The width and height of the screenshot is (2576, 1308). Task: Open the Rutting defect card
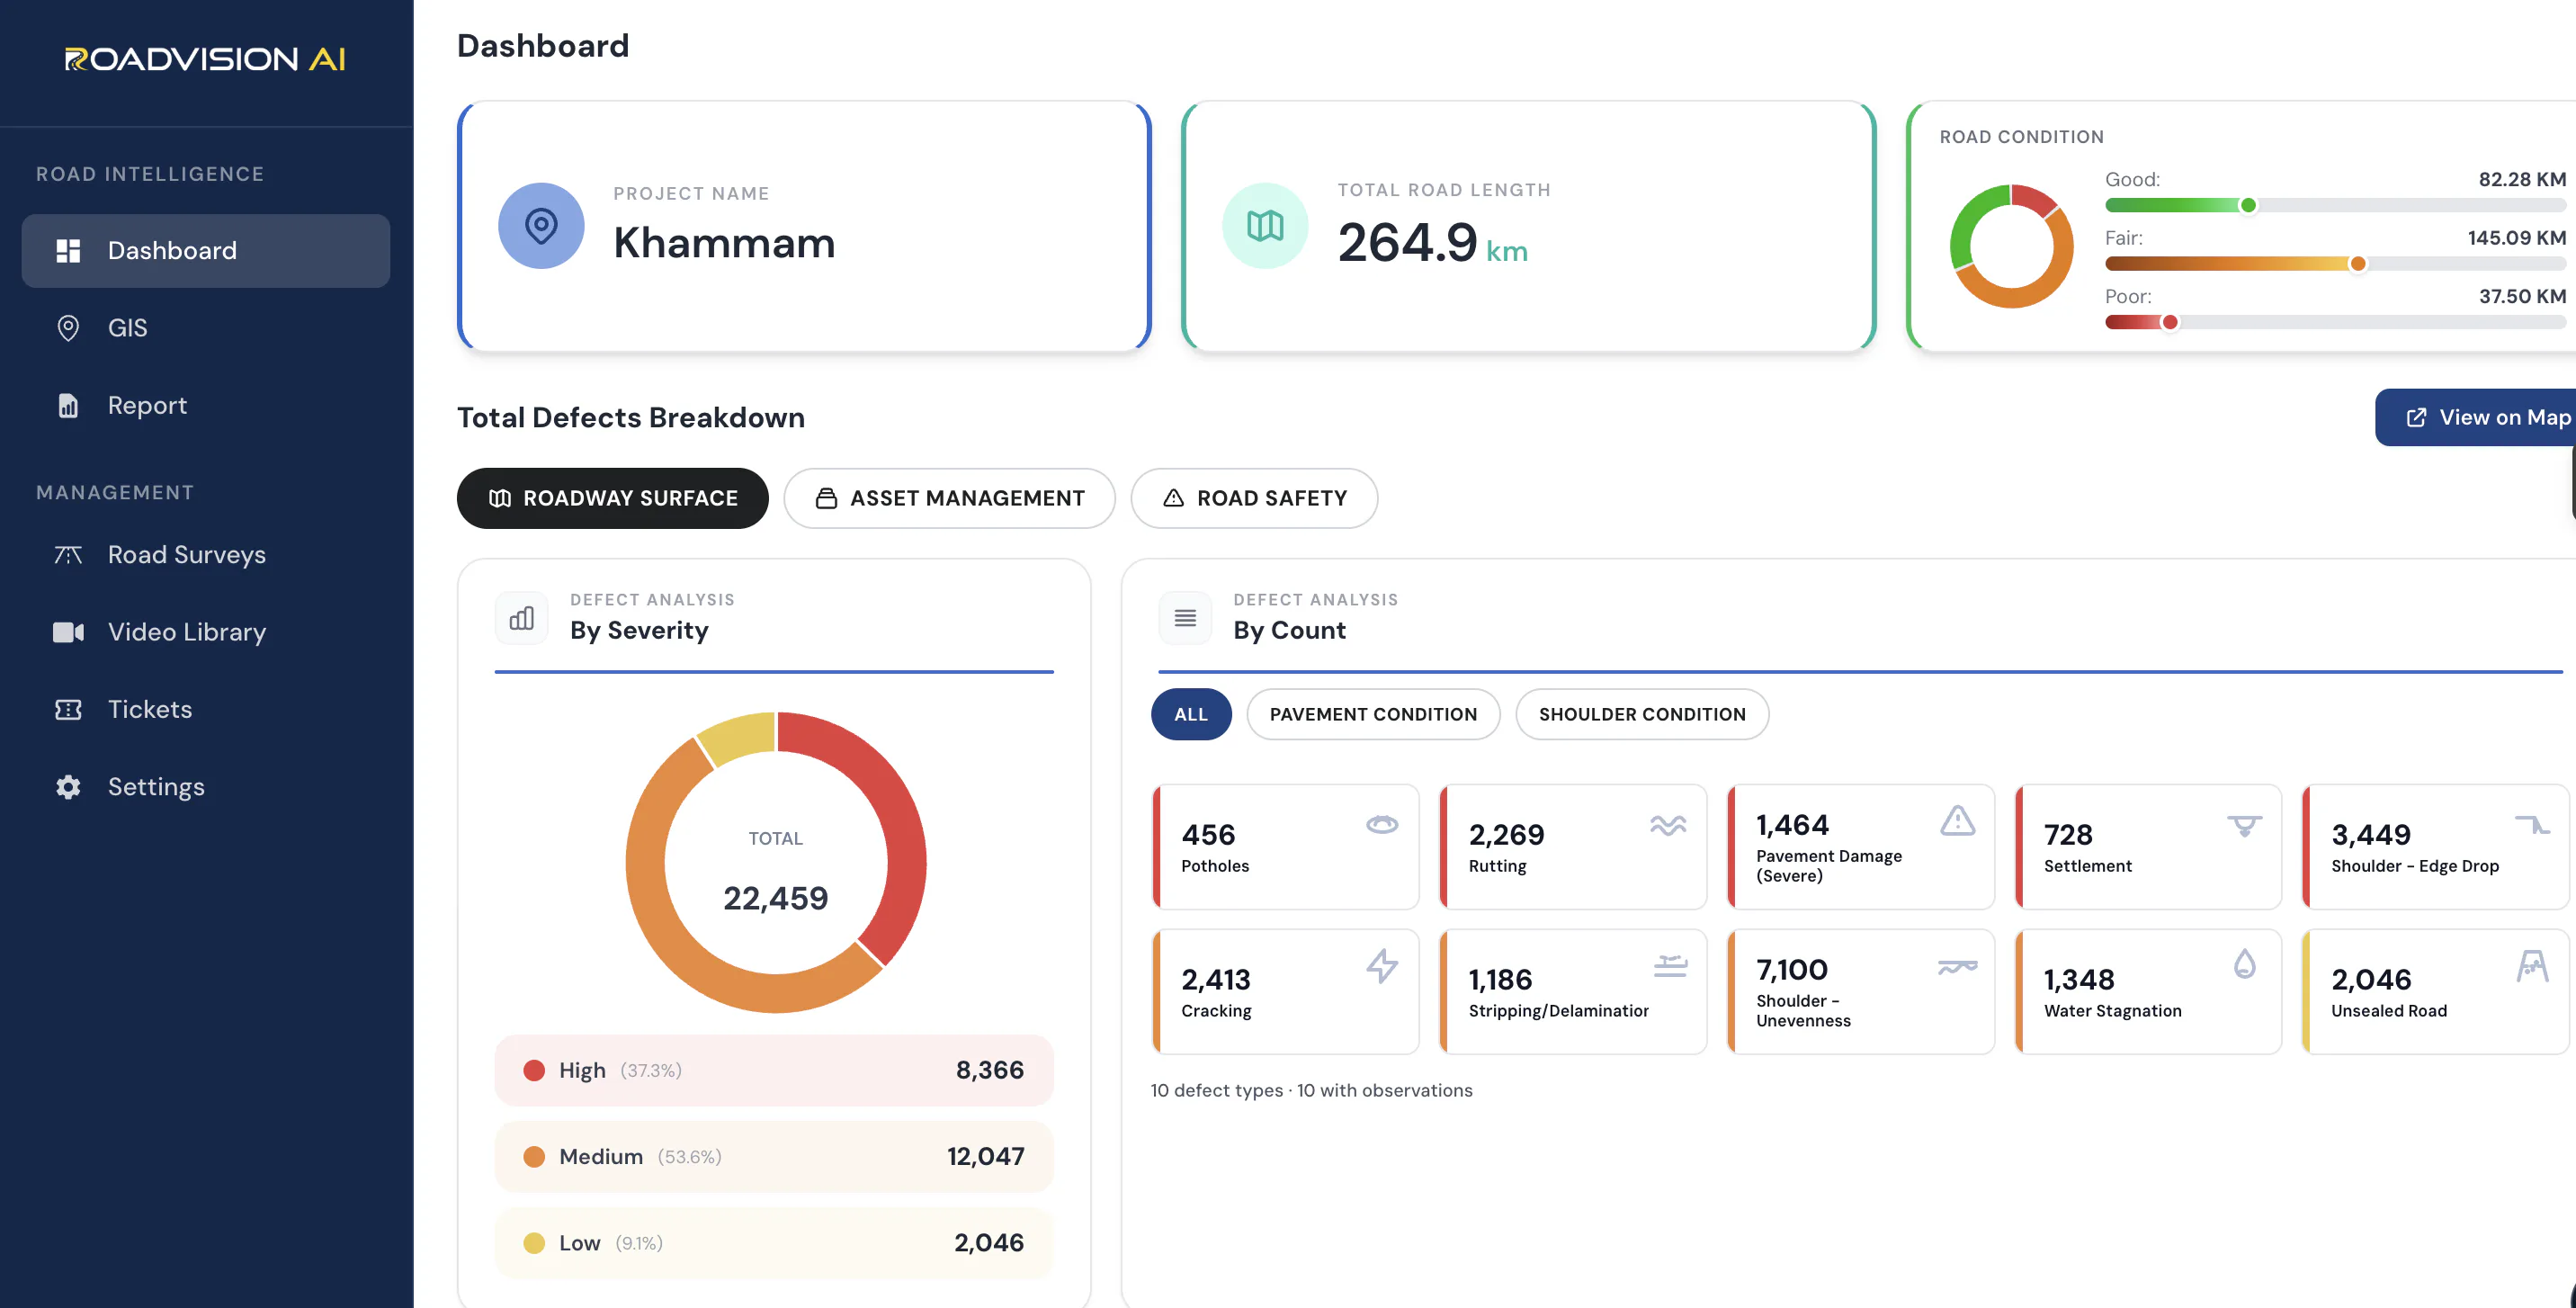tap(1572, 846)
